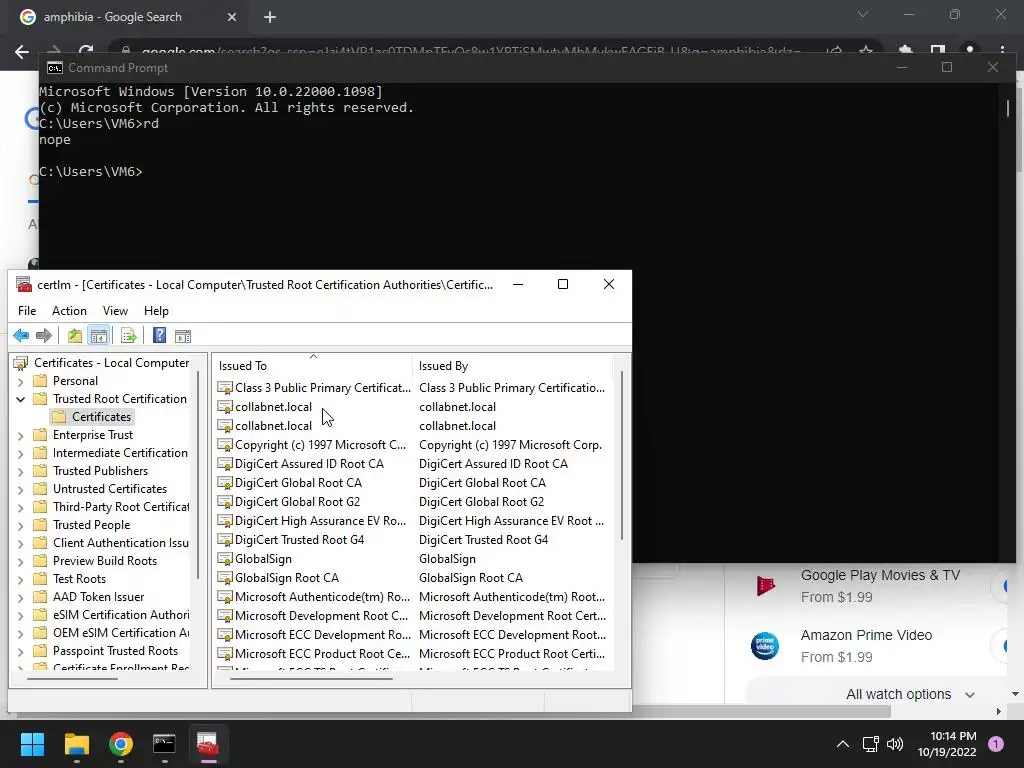Switch to Command Prompt taskbar icon

164,744
